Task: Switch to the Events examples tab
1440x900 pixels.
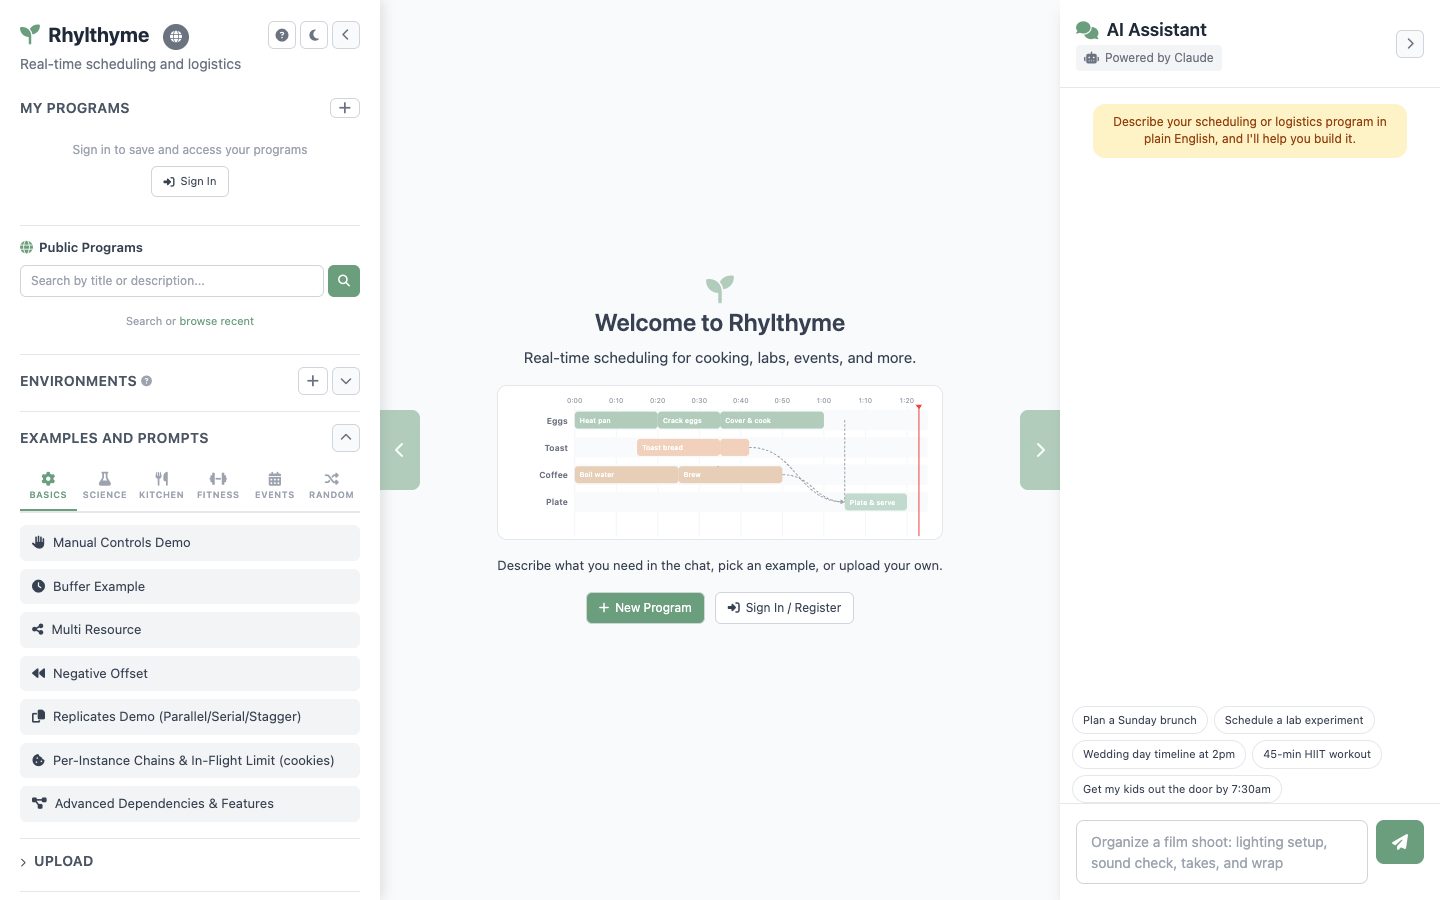Action: pyautogui.click(x=275, y=485)
